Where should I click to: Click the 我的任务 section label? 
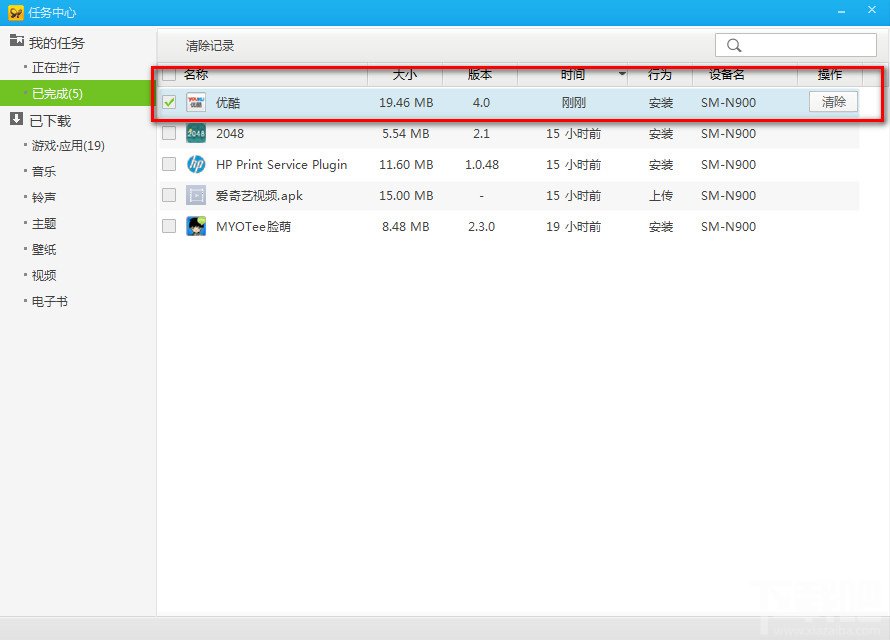coord(57,43)
